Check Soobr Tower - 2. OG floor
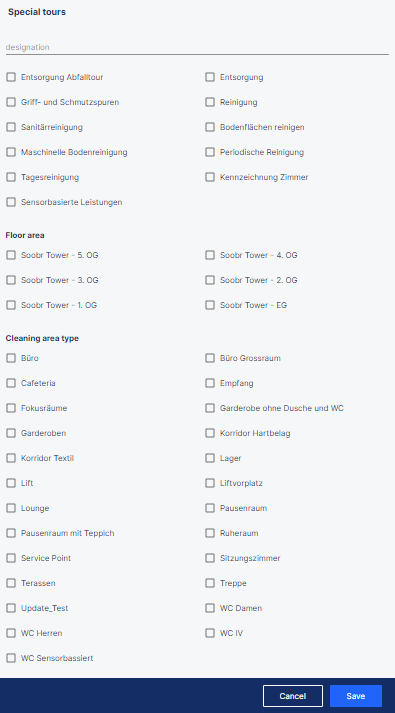This screenshot has height=713, width=395. [210, 280]
